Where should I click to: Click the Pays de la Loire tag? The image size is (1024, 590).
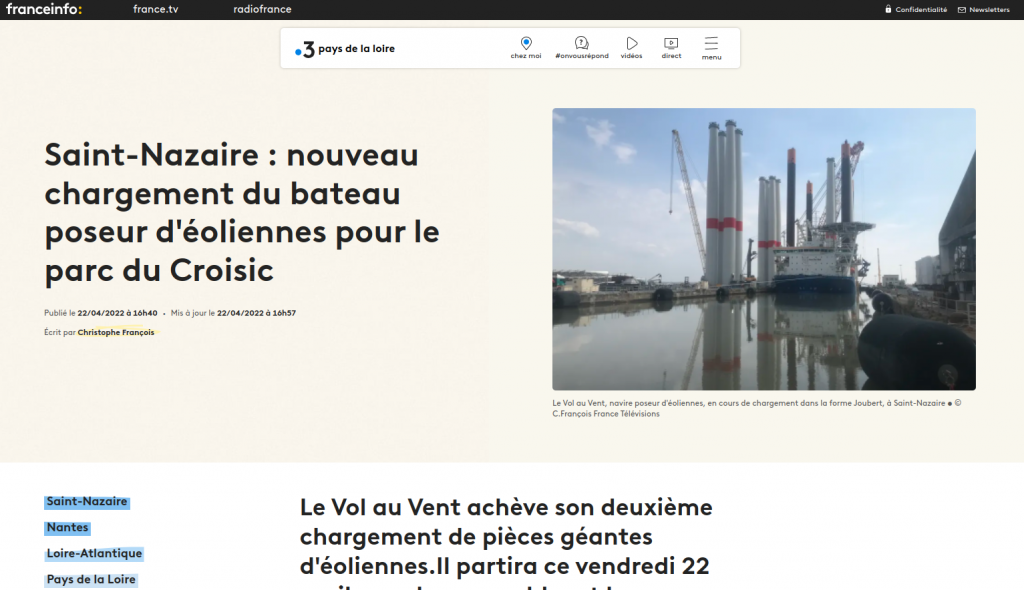click(x=91, y=580)
